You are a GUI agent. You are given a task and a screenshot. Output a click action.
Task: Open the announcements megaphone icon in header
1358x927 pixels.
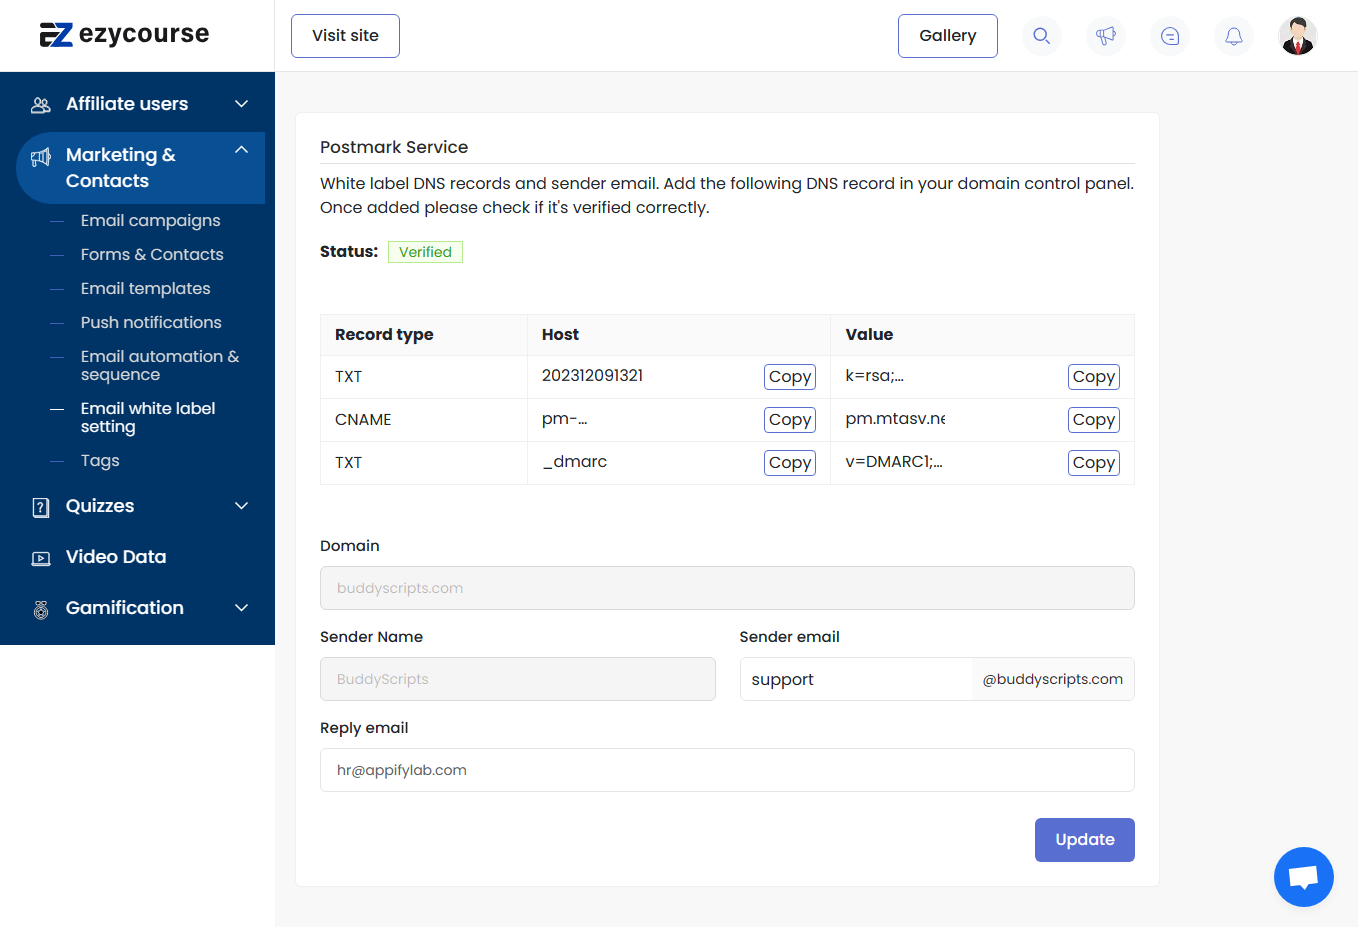(1105, 36)
